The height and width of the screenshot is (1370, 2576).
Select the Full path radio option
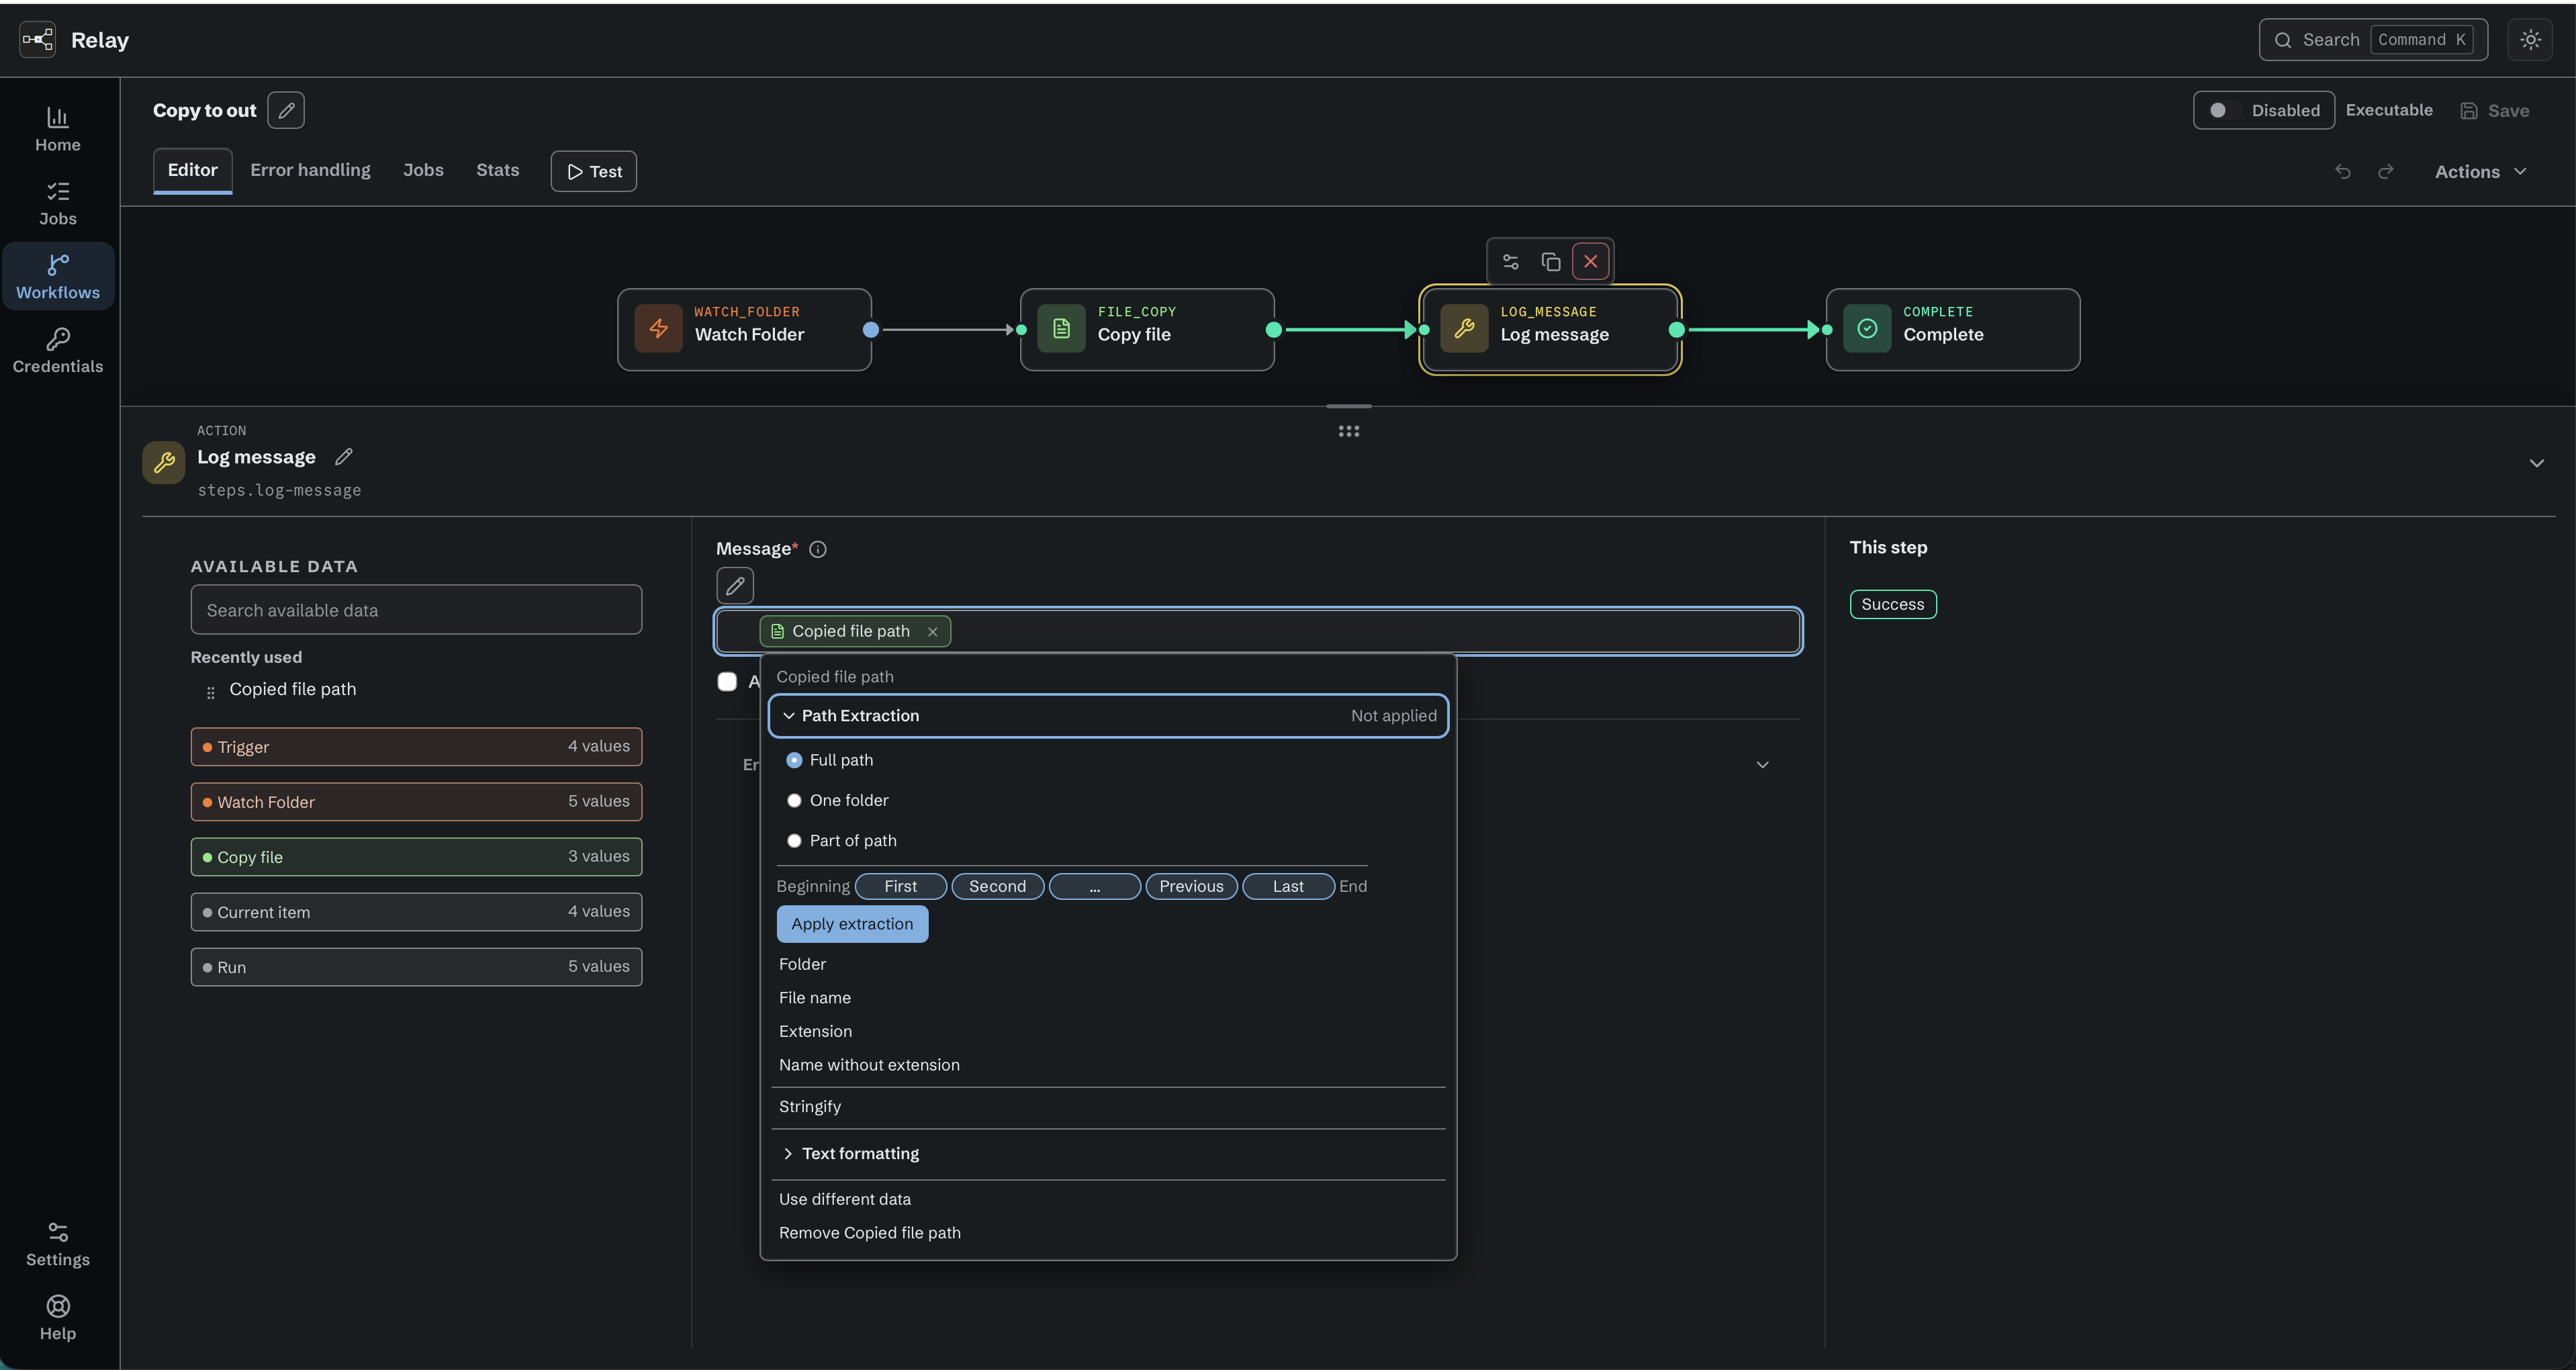click(x=794, y=760)
